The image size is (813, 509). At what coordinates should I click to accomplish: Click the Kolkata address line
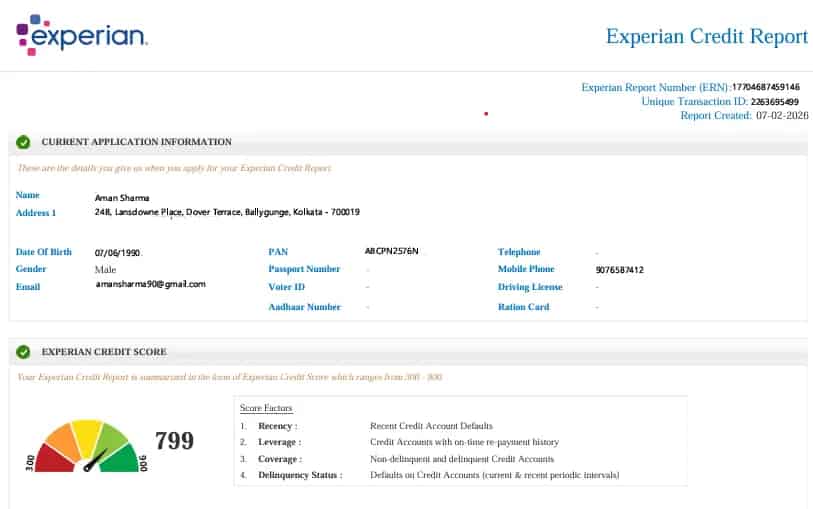pyautogui.click(x=227, y=212)
